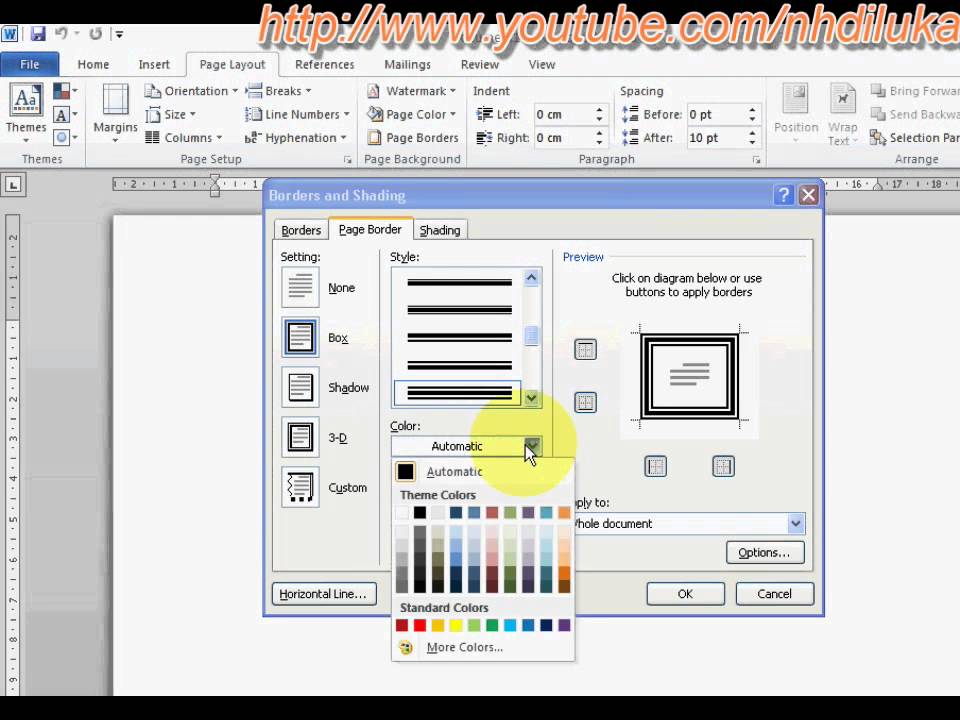Image resolution: width=960 pixels, height=720 pixels.
Task: Toggle the right border button in Preview
Action: pos(723,467)
